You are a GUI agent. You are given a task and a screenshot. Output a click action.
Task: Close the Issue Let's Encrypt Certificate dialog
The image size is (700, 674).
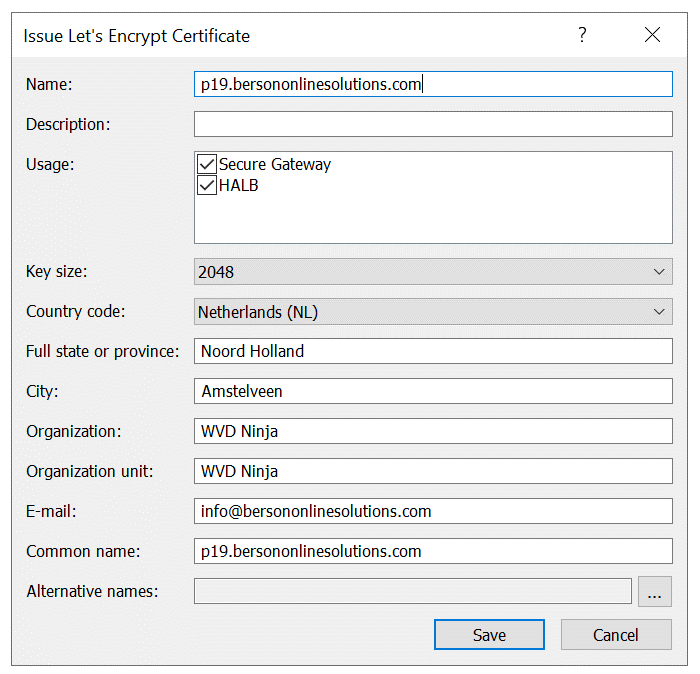(652, 34)
